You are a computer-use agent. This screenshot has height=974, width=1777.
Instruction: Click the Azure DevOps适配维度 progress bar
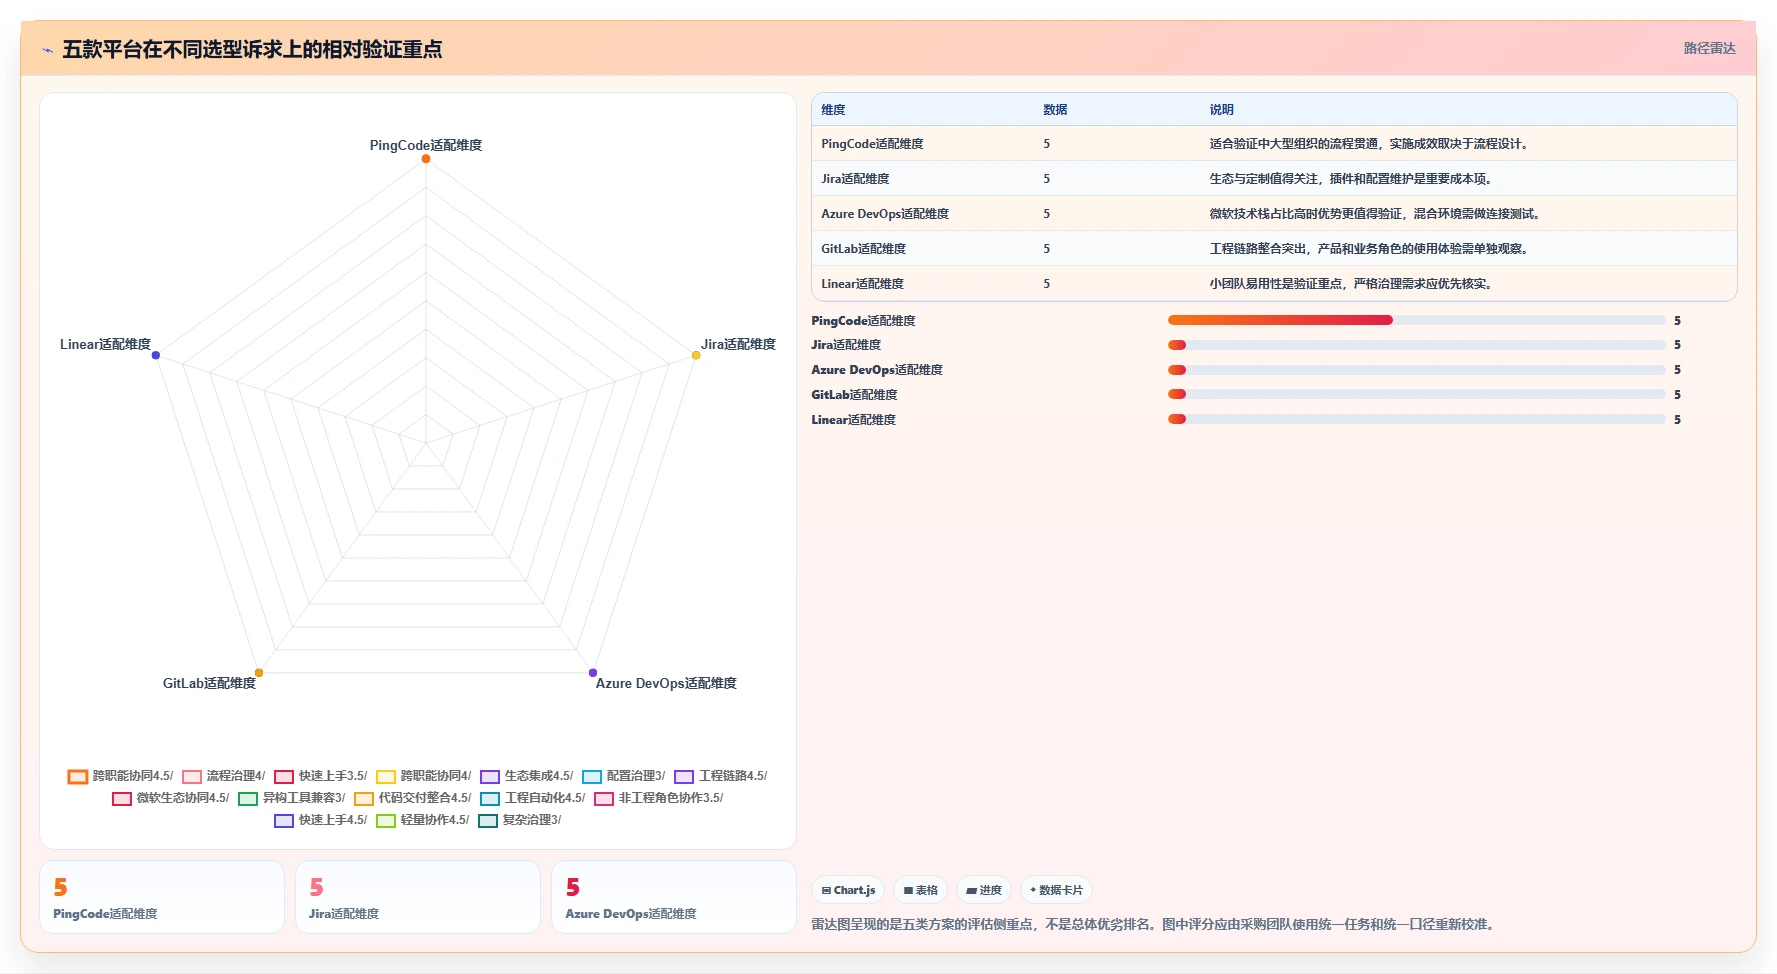[1417, 370]
